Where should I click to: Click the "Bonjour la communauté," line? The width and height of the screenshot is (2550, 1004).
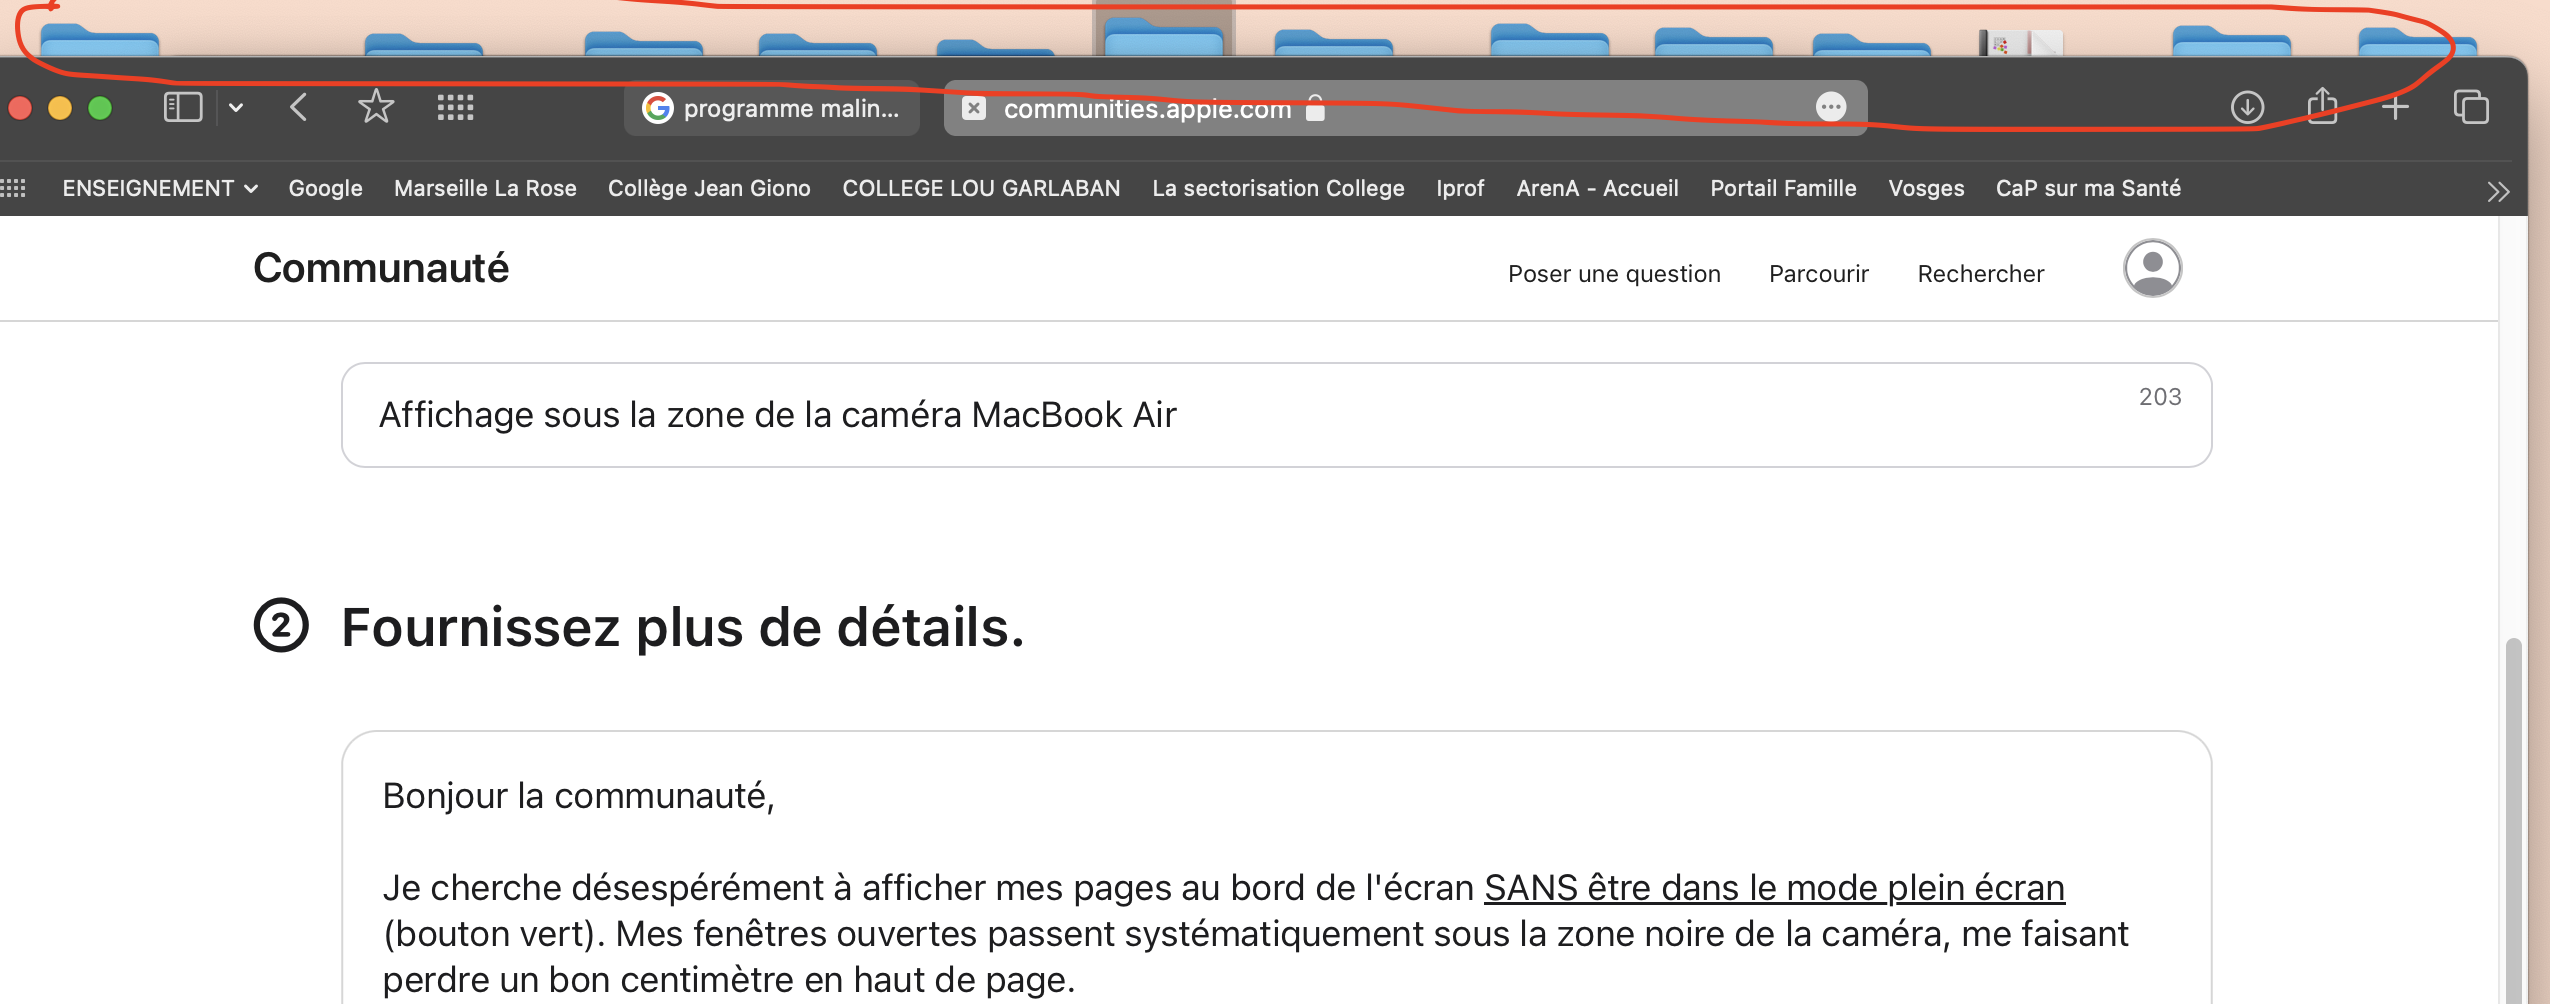[x=578, y=796]
